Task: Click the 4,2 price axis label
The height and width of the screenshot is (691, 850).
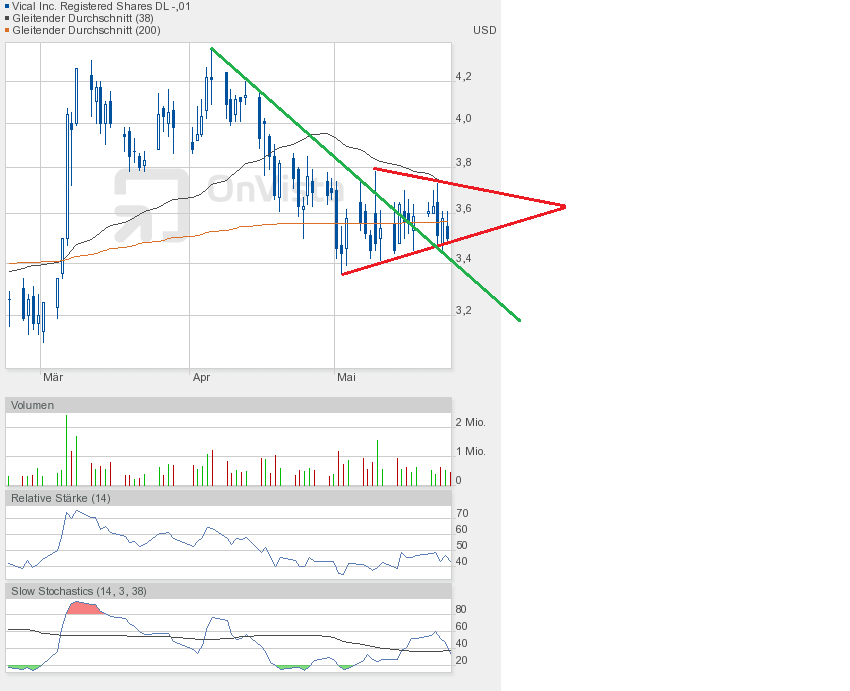Action: (463, 76)
